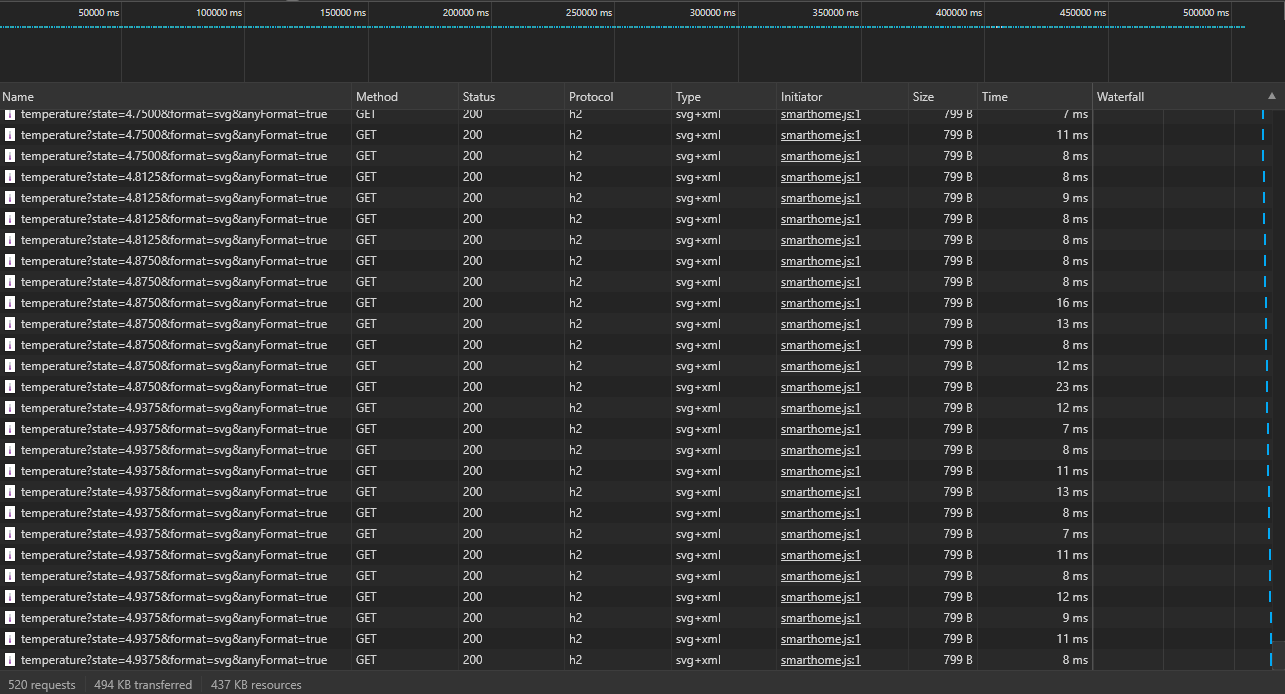1285x694 pixels.
Task: Click the Size column header
Action: [x=923, y=97]
